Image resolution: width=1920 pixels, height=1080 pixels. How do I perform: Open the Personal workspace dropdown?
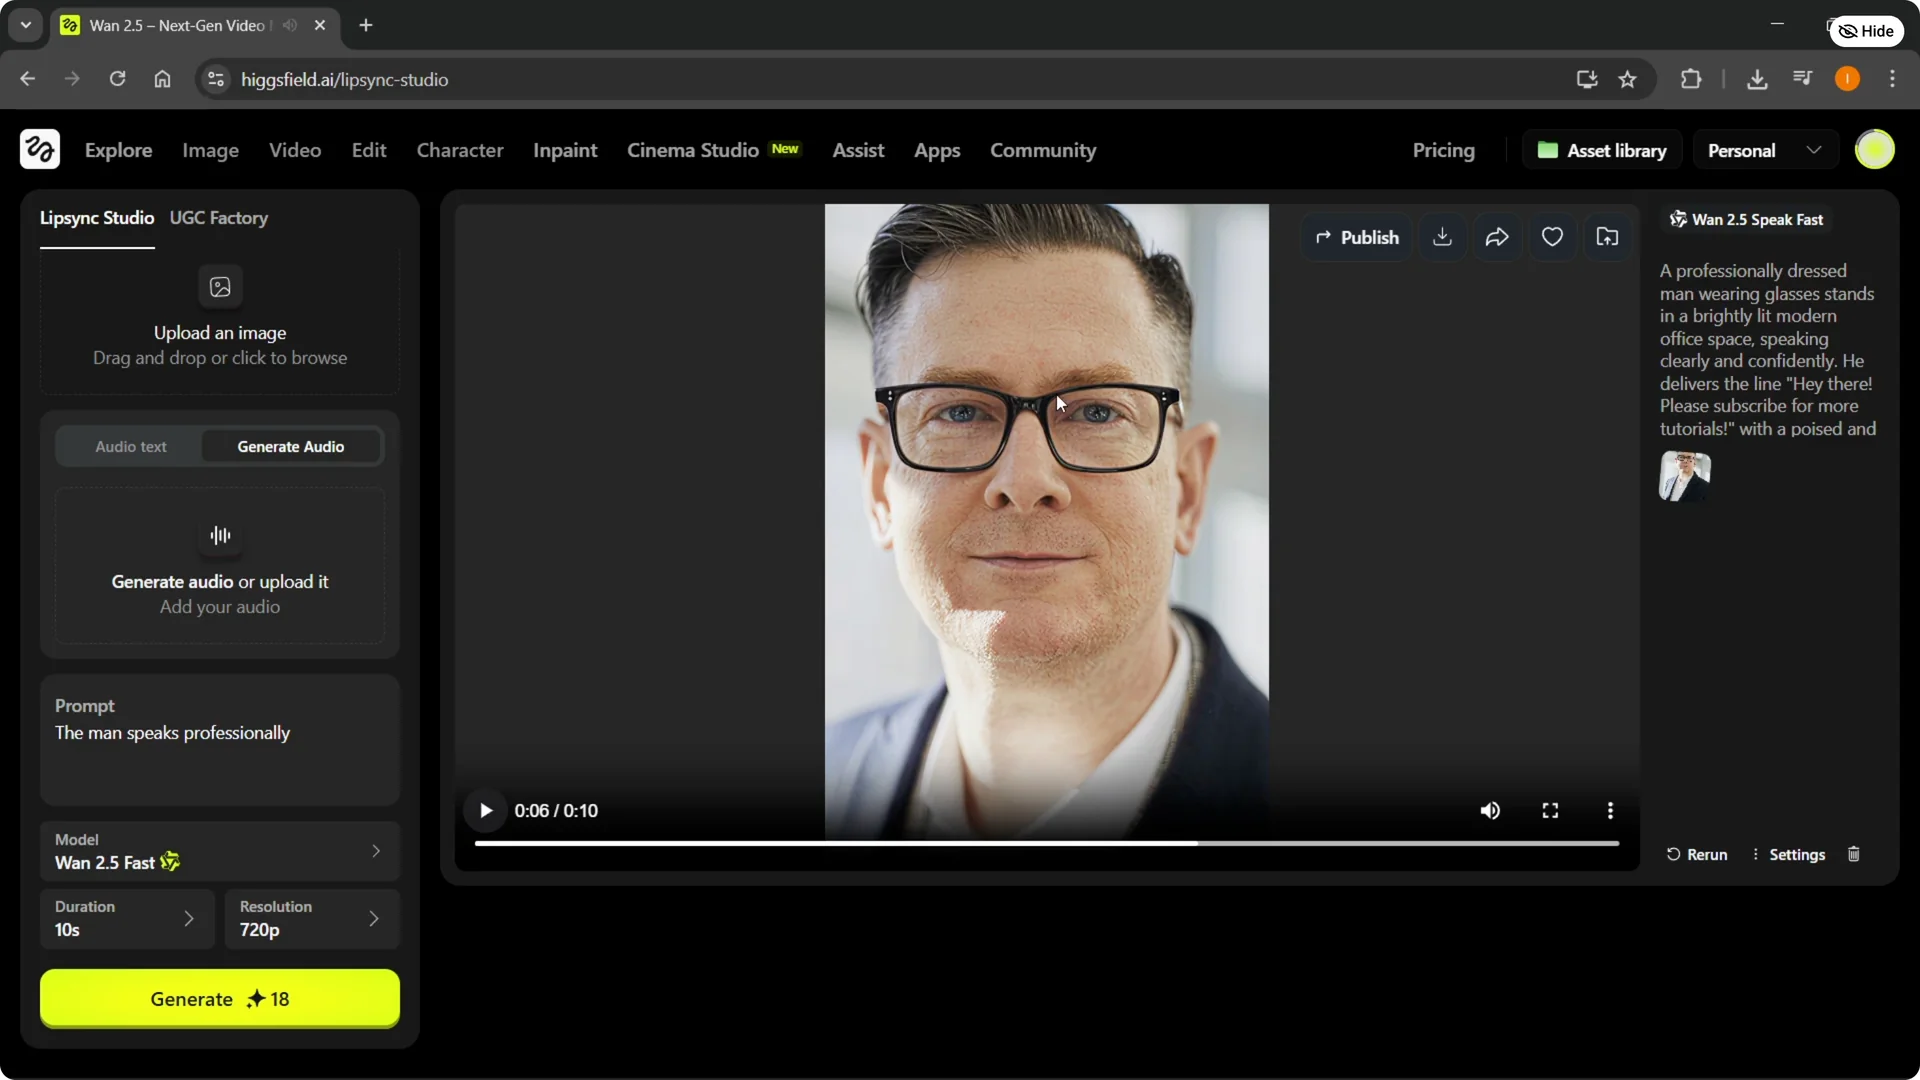click(1764, 149)
